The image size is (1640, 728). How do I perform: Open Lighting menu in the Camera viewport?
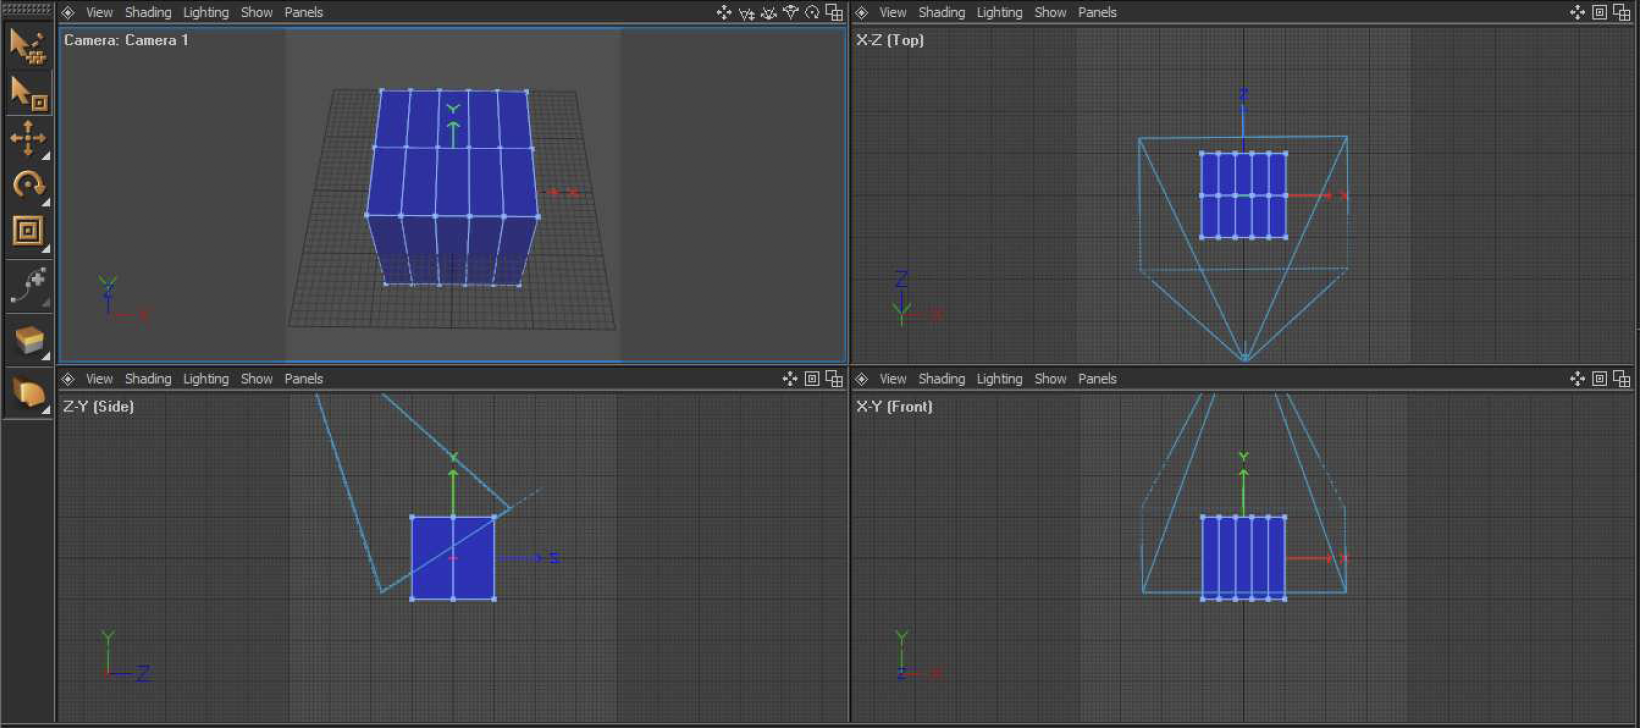point(205,13)
